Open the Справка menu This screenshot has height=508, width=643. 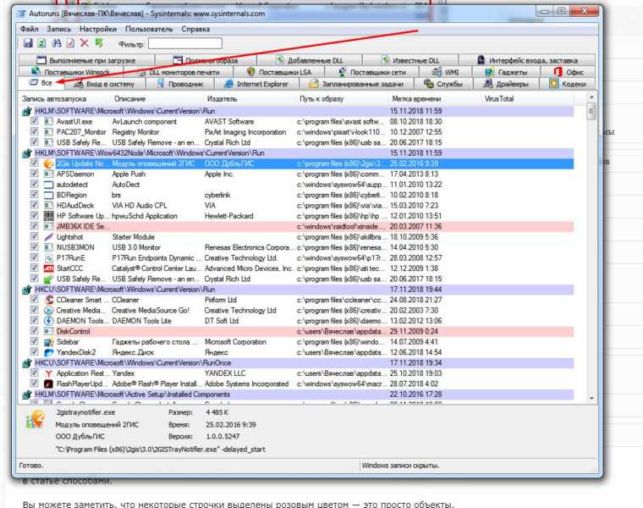(x=196, y=29)
